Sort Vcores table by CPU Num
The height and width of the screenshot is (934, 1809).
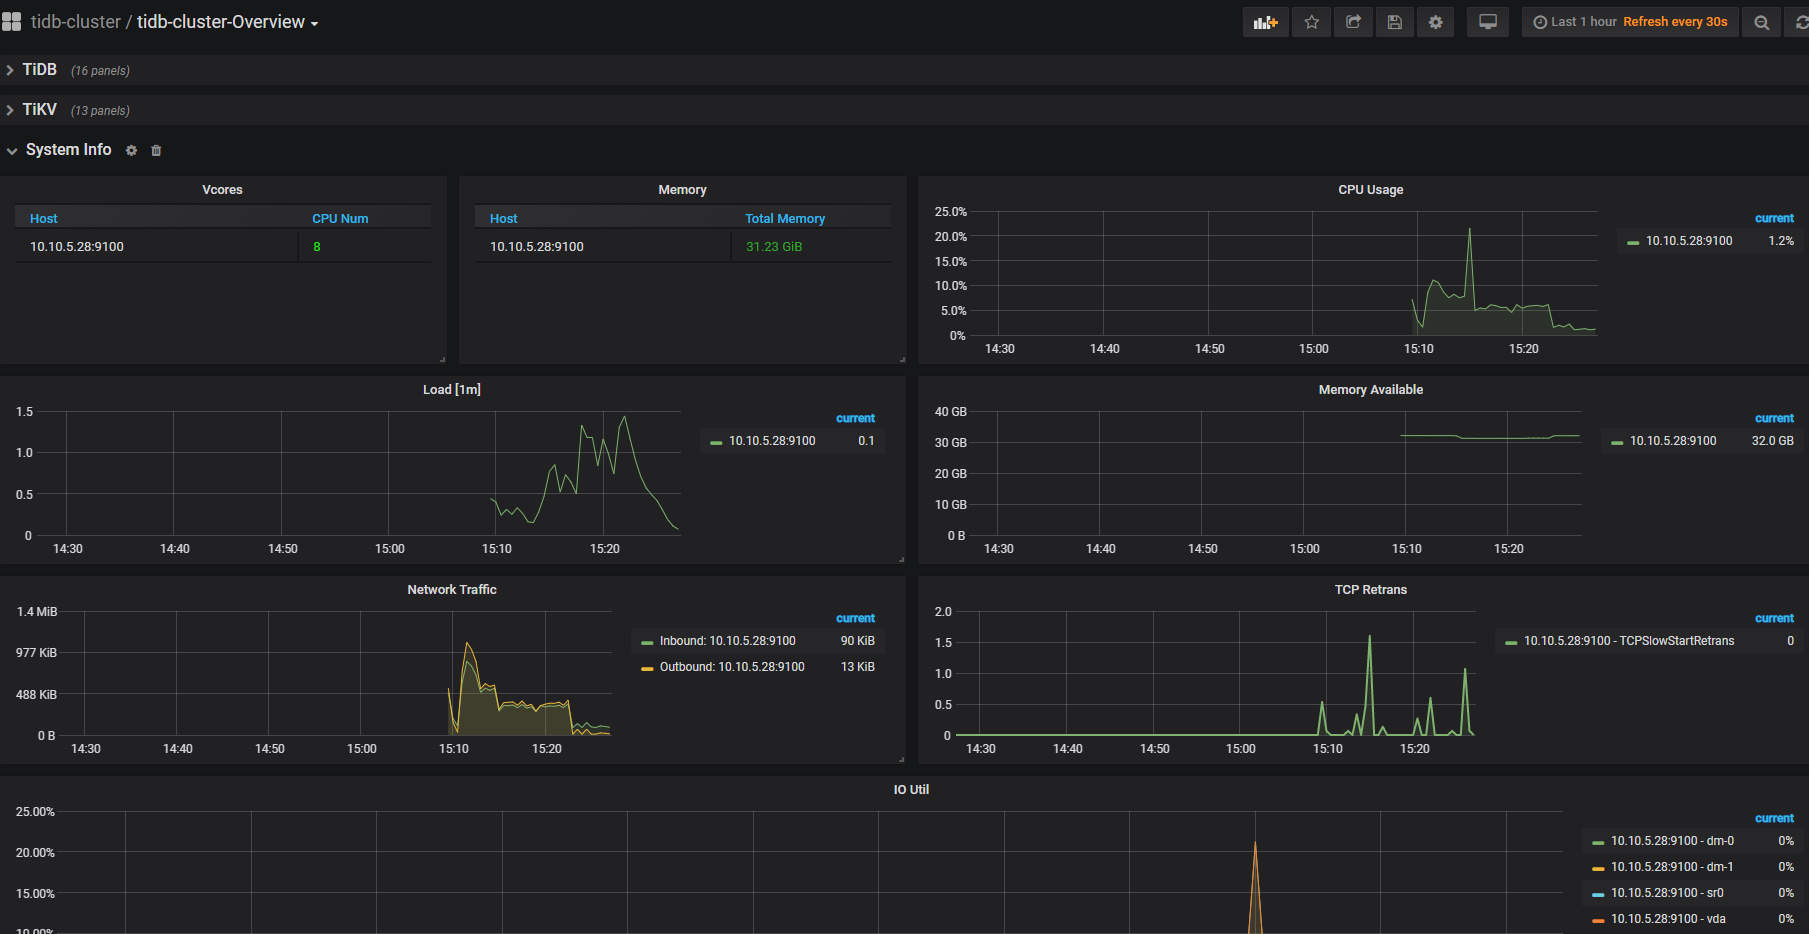[340, 218]
